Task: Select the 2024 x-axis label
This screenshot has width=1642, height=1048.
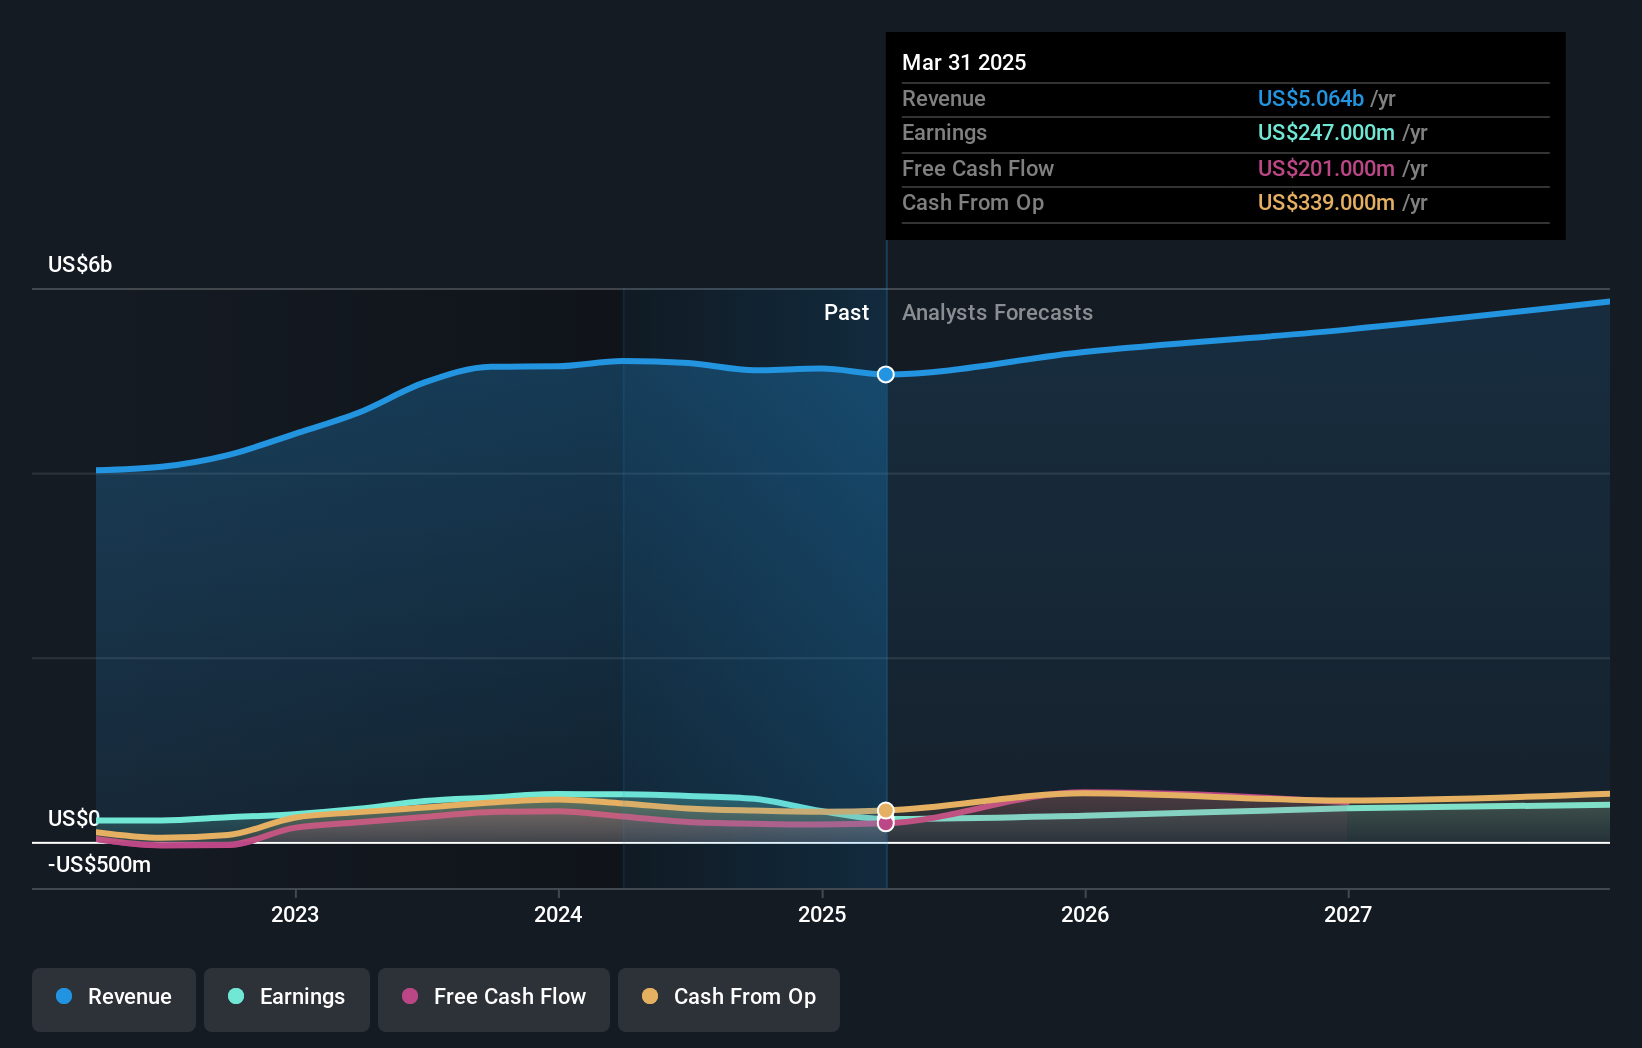Action: tap(558, 914)
